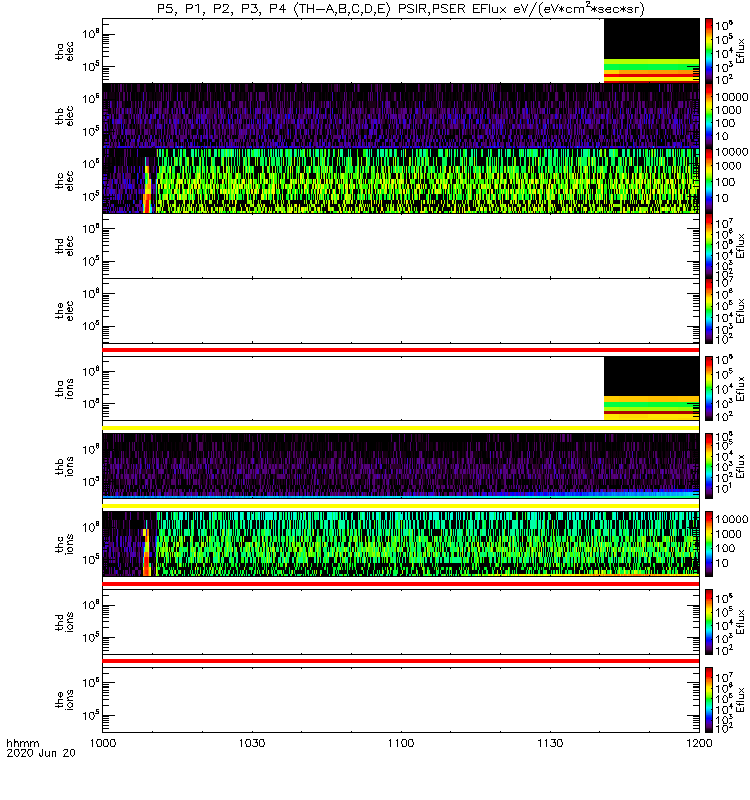Click the 'tha ions' panel axis label
The width and height of the screenshot is (750, 800).
click(x=64, y=389)
